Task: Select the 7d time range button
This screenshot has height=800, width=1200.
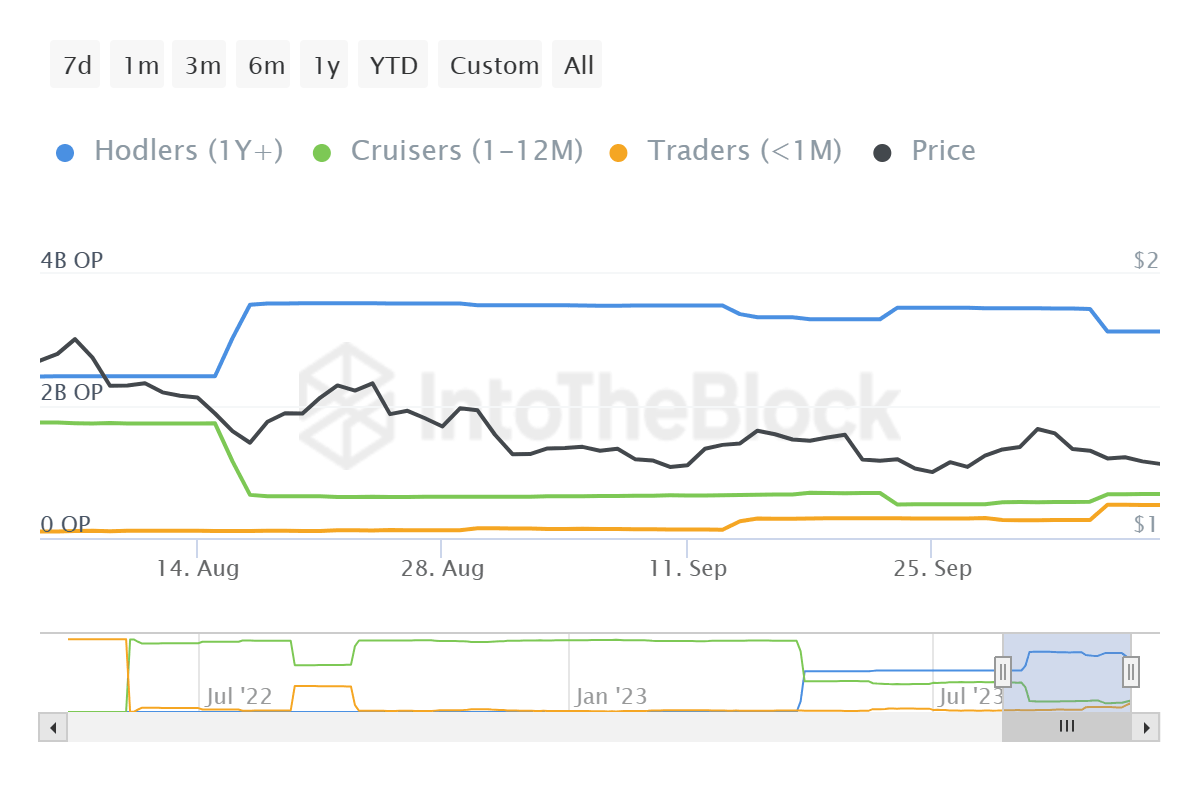Action: pyautogui.click(x=76, y=66)
